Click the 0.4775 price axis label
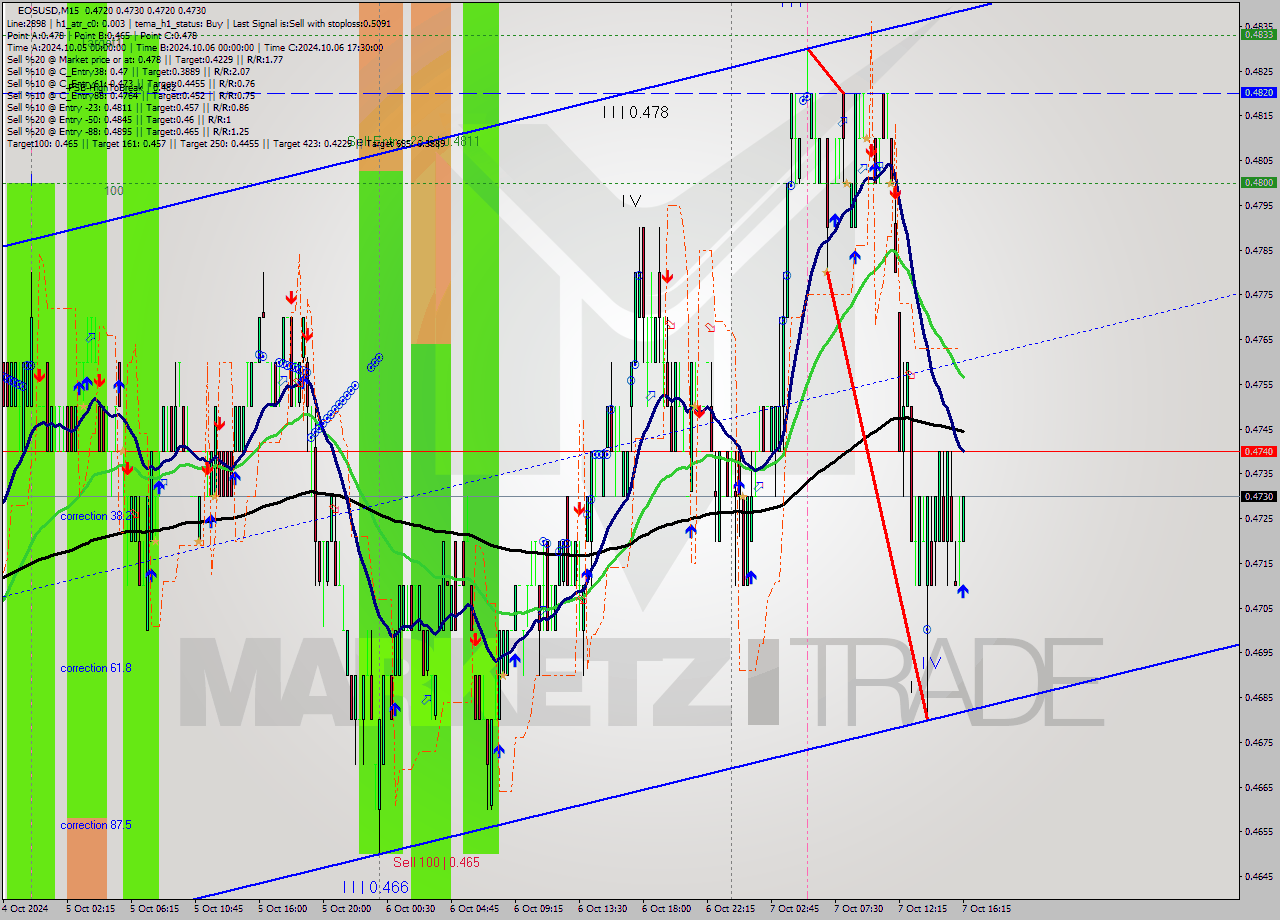The image size is (1280, 920). point(1257,295)
